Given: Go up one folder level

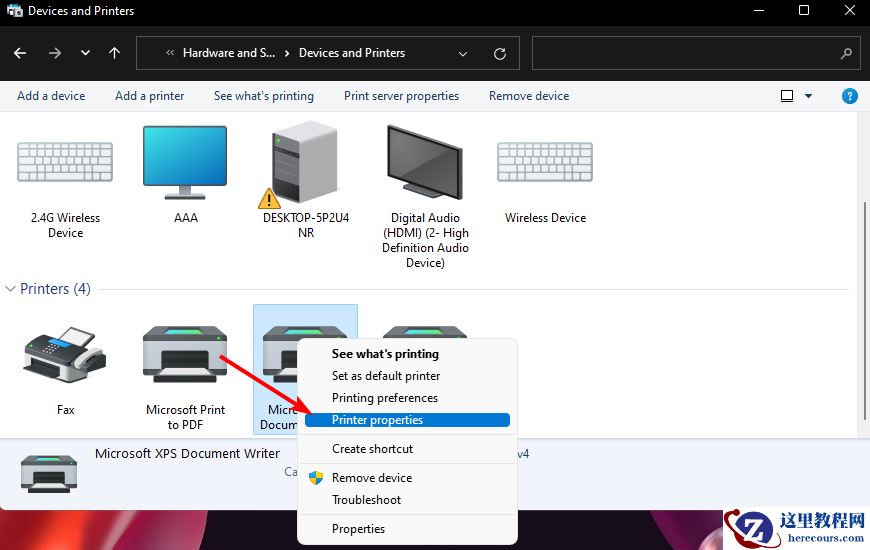Looking at the screenshot, I should click(x=114, y=53).
